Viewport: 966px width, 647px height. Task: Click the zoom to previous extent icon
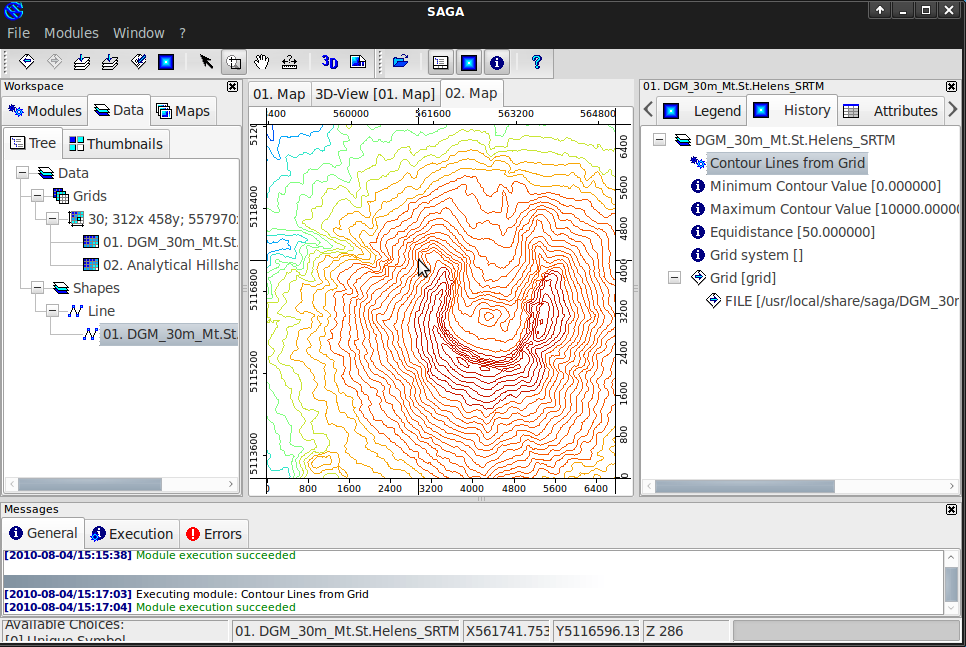coord(27,62)
